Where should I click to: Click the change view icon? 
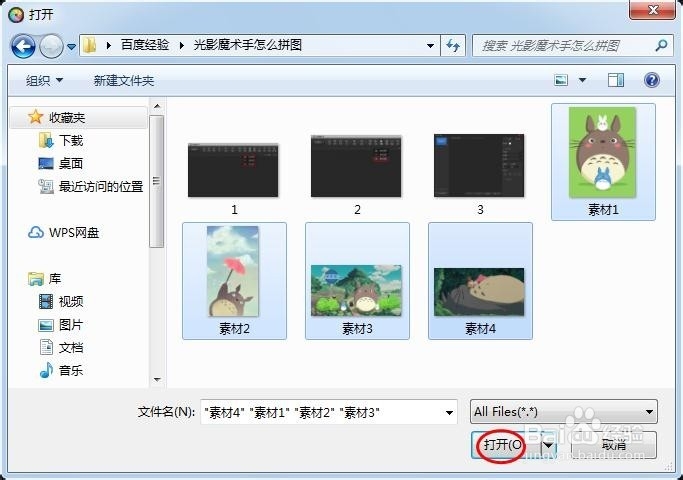pyautogui.click(x=561, y=80)
